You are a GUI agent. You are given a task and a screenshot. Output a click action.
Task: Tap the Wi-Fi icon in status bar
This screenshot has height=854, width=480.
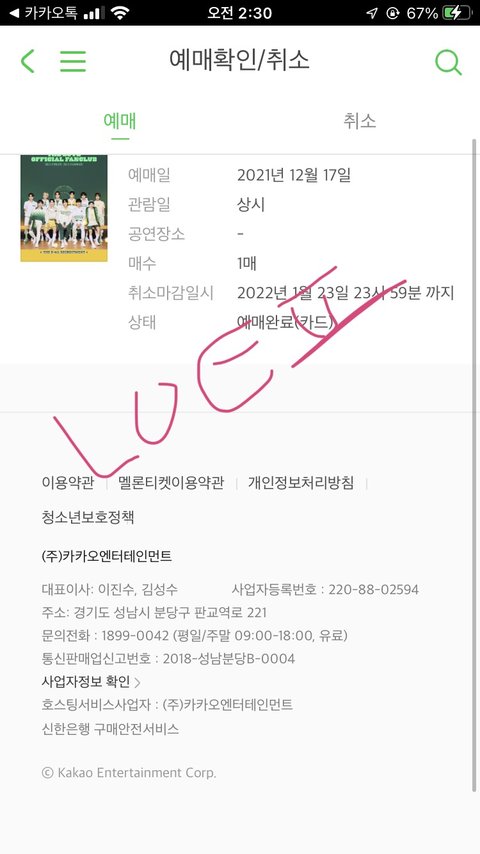(x=120, y=13)
